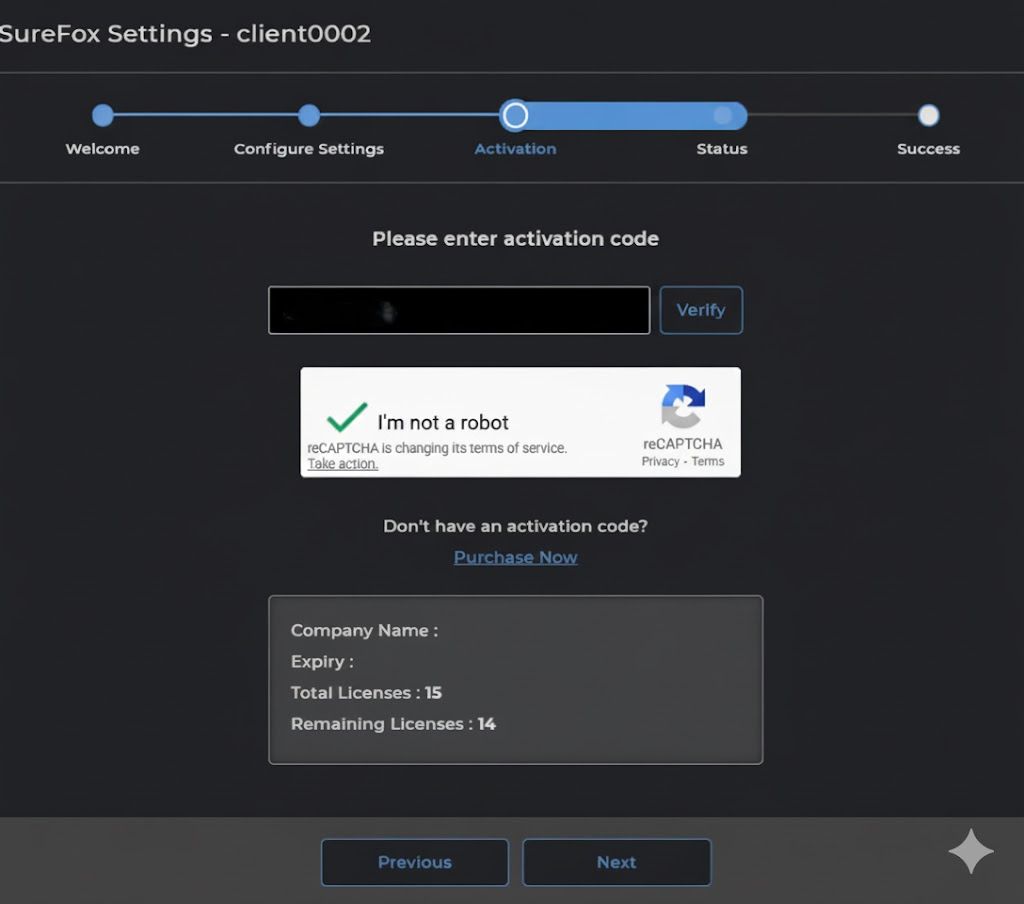Click the Configure Settings step circle
Image resolution: width=1024 pixels, height=904 pixels.
point(309,116)
